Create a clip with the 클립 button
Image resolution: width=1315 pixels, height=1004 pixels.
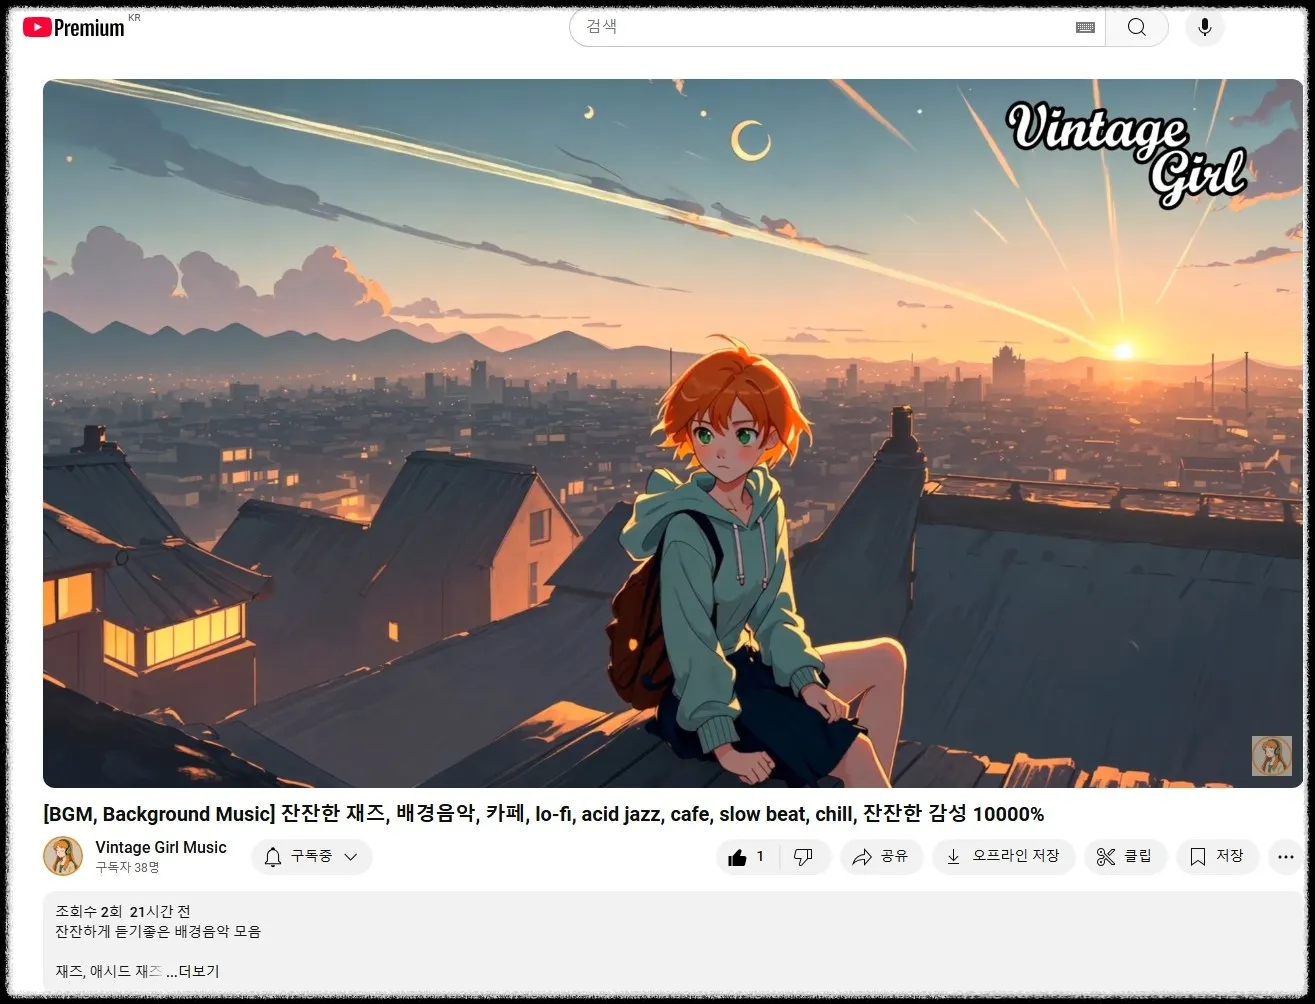(1125, 857)
